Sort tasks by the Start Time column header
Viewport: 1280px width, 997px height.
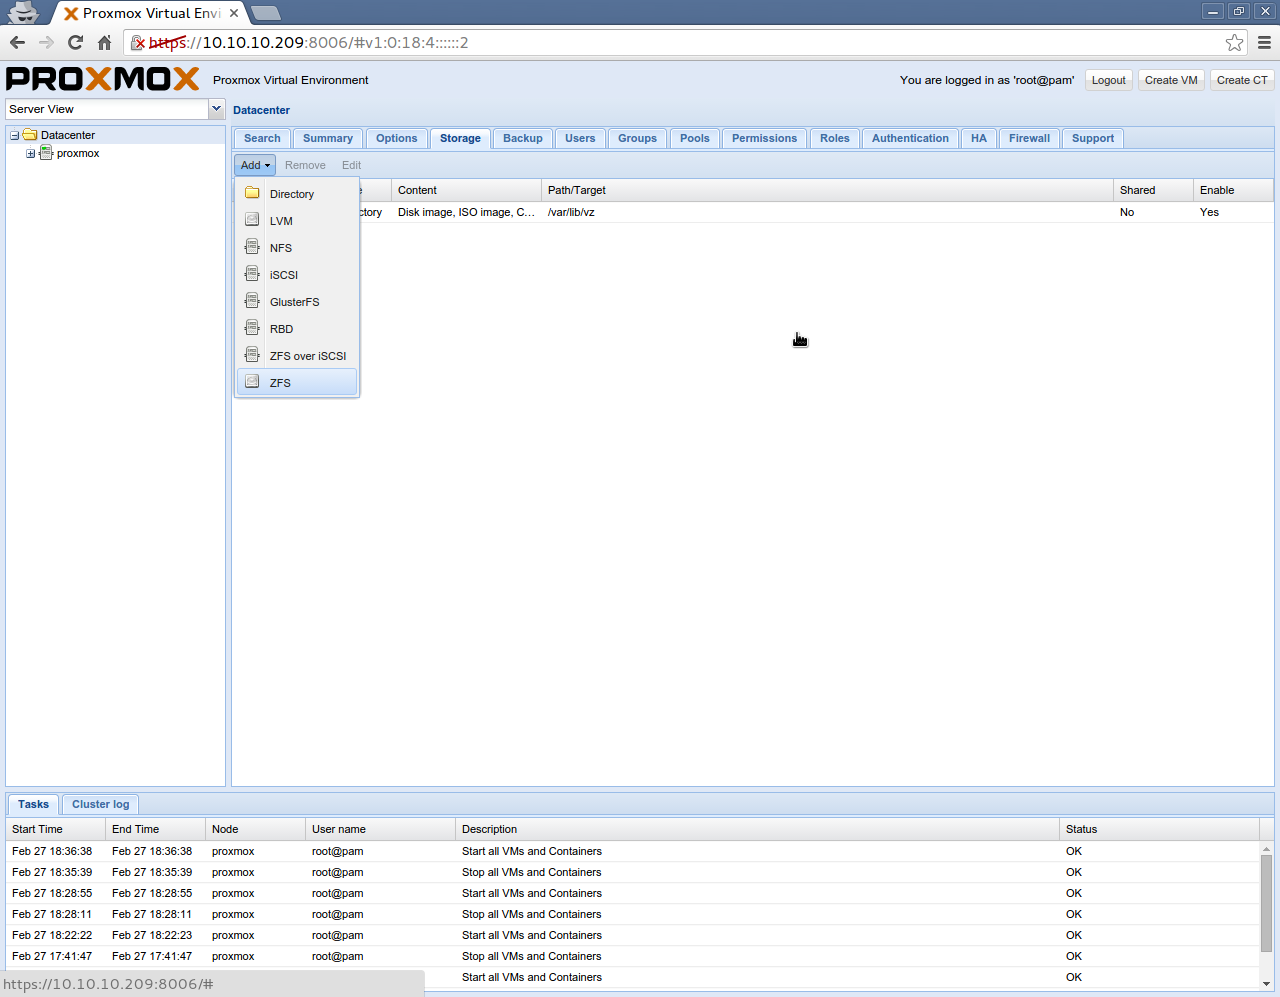pos(56,829)
